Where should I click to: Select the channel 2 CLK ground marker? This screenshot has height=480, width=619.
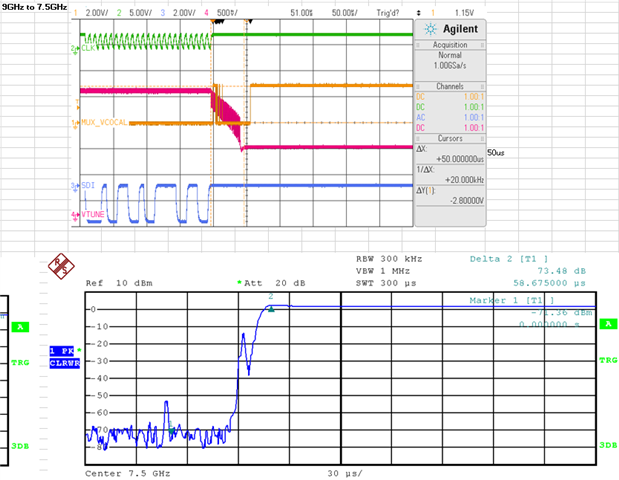pos(75,49)
